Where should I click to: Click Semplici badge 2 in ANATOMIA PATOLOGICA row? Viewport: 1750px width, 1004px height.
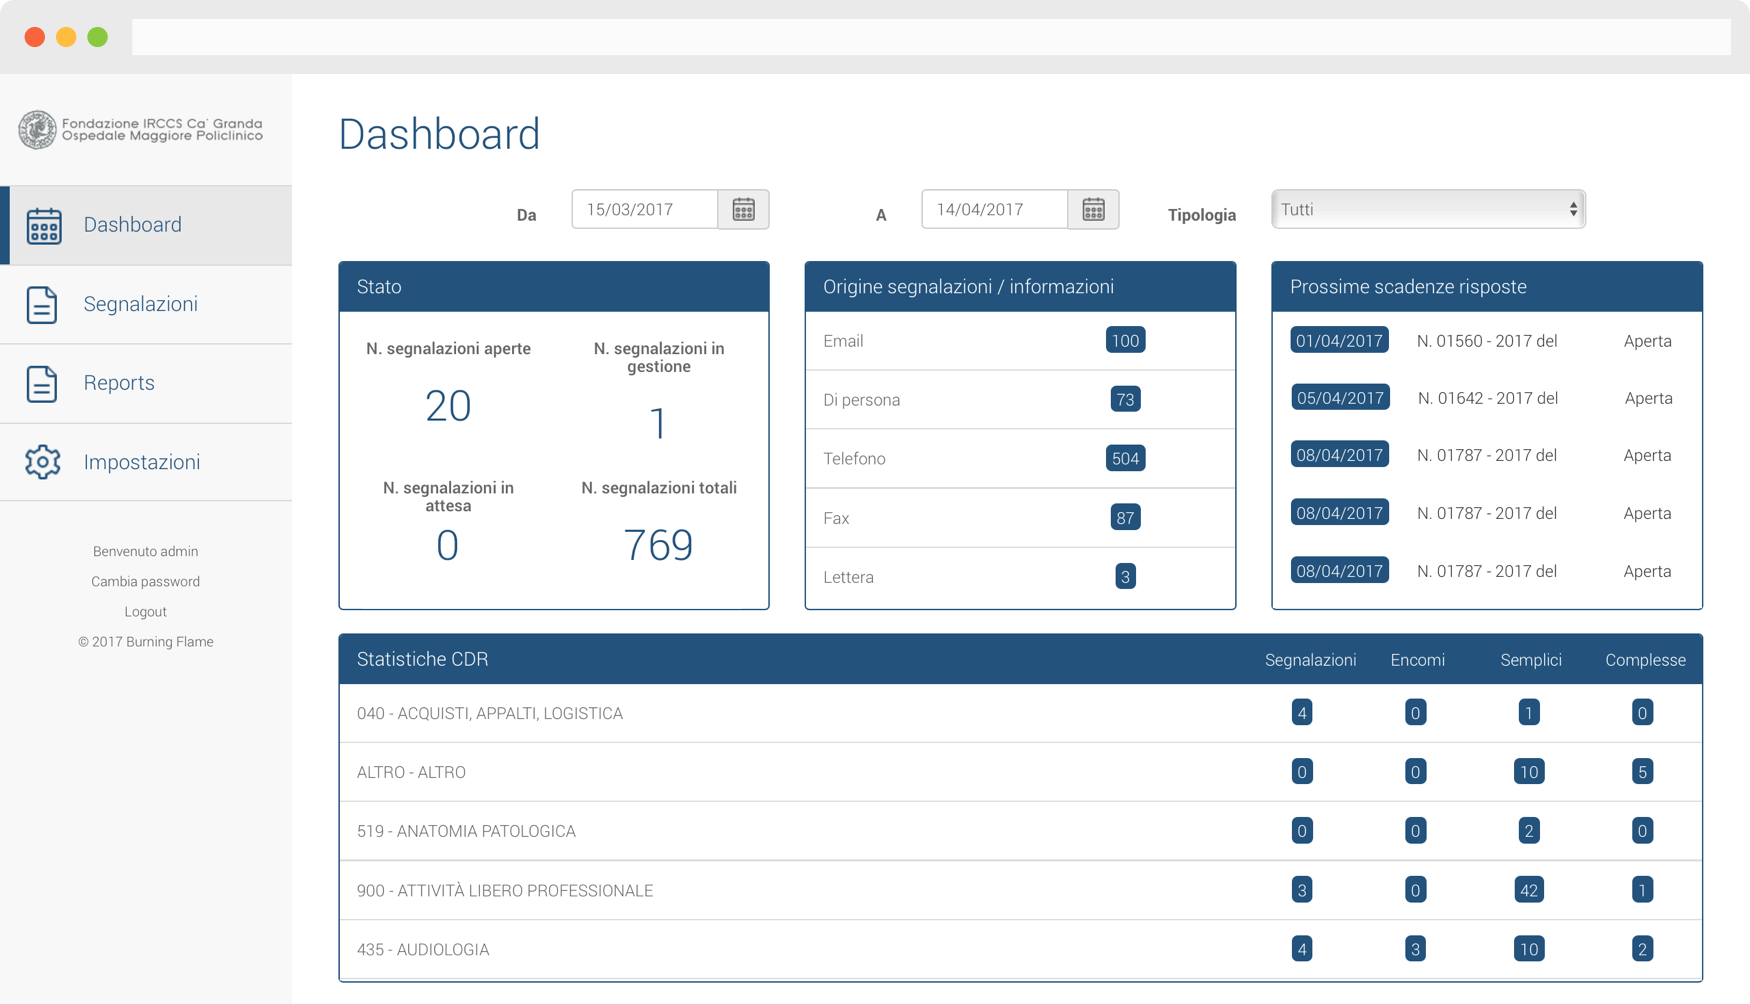1529,831
